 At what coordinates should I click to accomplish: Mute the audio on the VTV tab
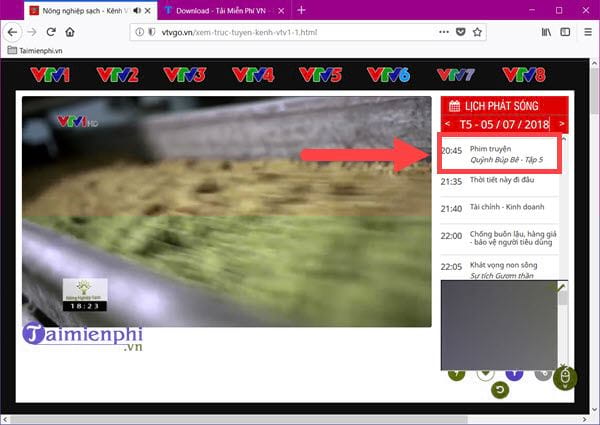point(137,11)
